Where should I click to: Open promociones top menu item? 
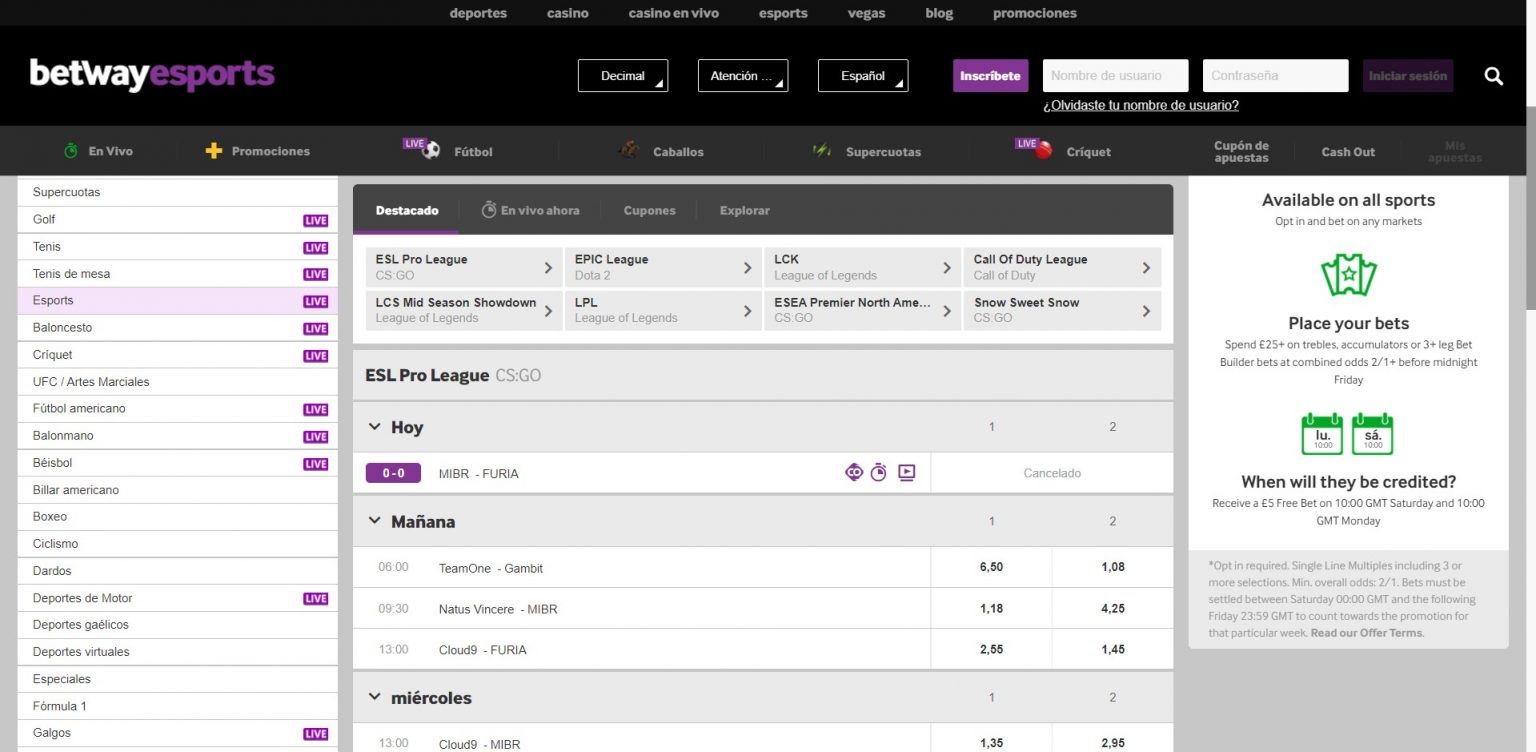[1035, 13]
